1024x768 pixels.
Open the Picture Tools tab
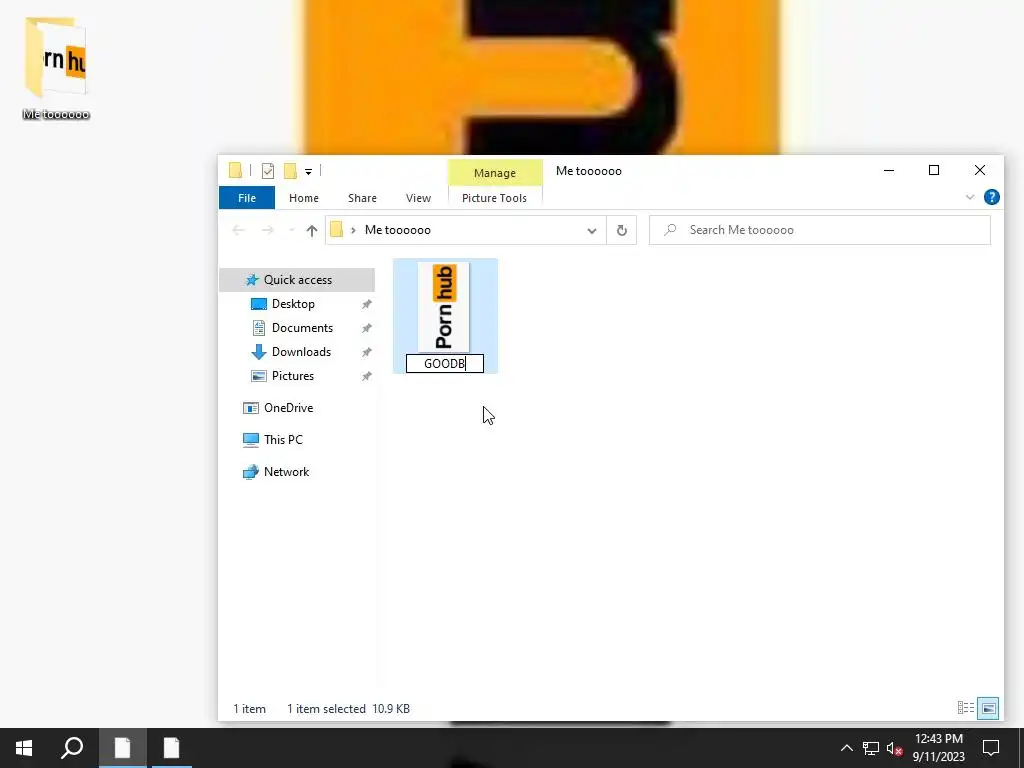pos(494,198)
